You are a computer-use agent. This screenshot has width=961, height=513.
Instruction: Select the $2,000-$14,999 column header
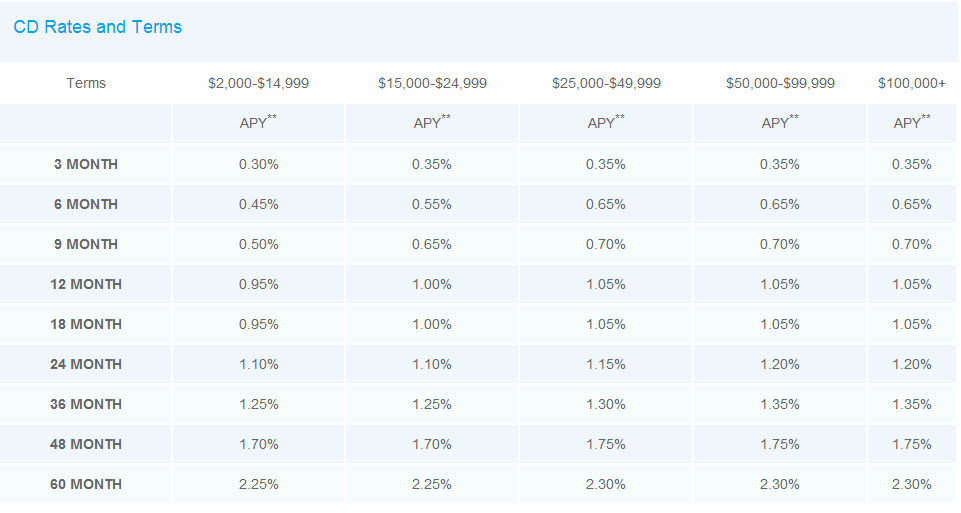[x=258, y=83]
